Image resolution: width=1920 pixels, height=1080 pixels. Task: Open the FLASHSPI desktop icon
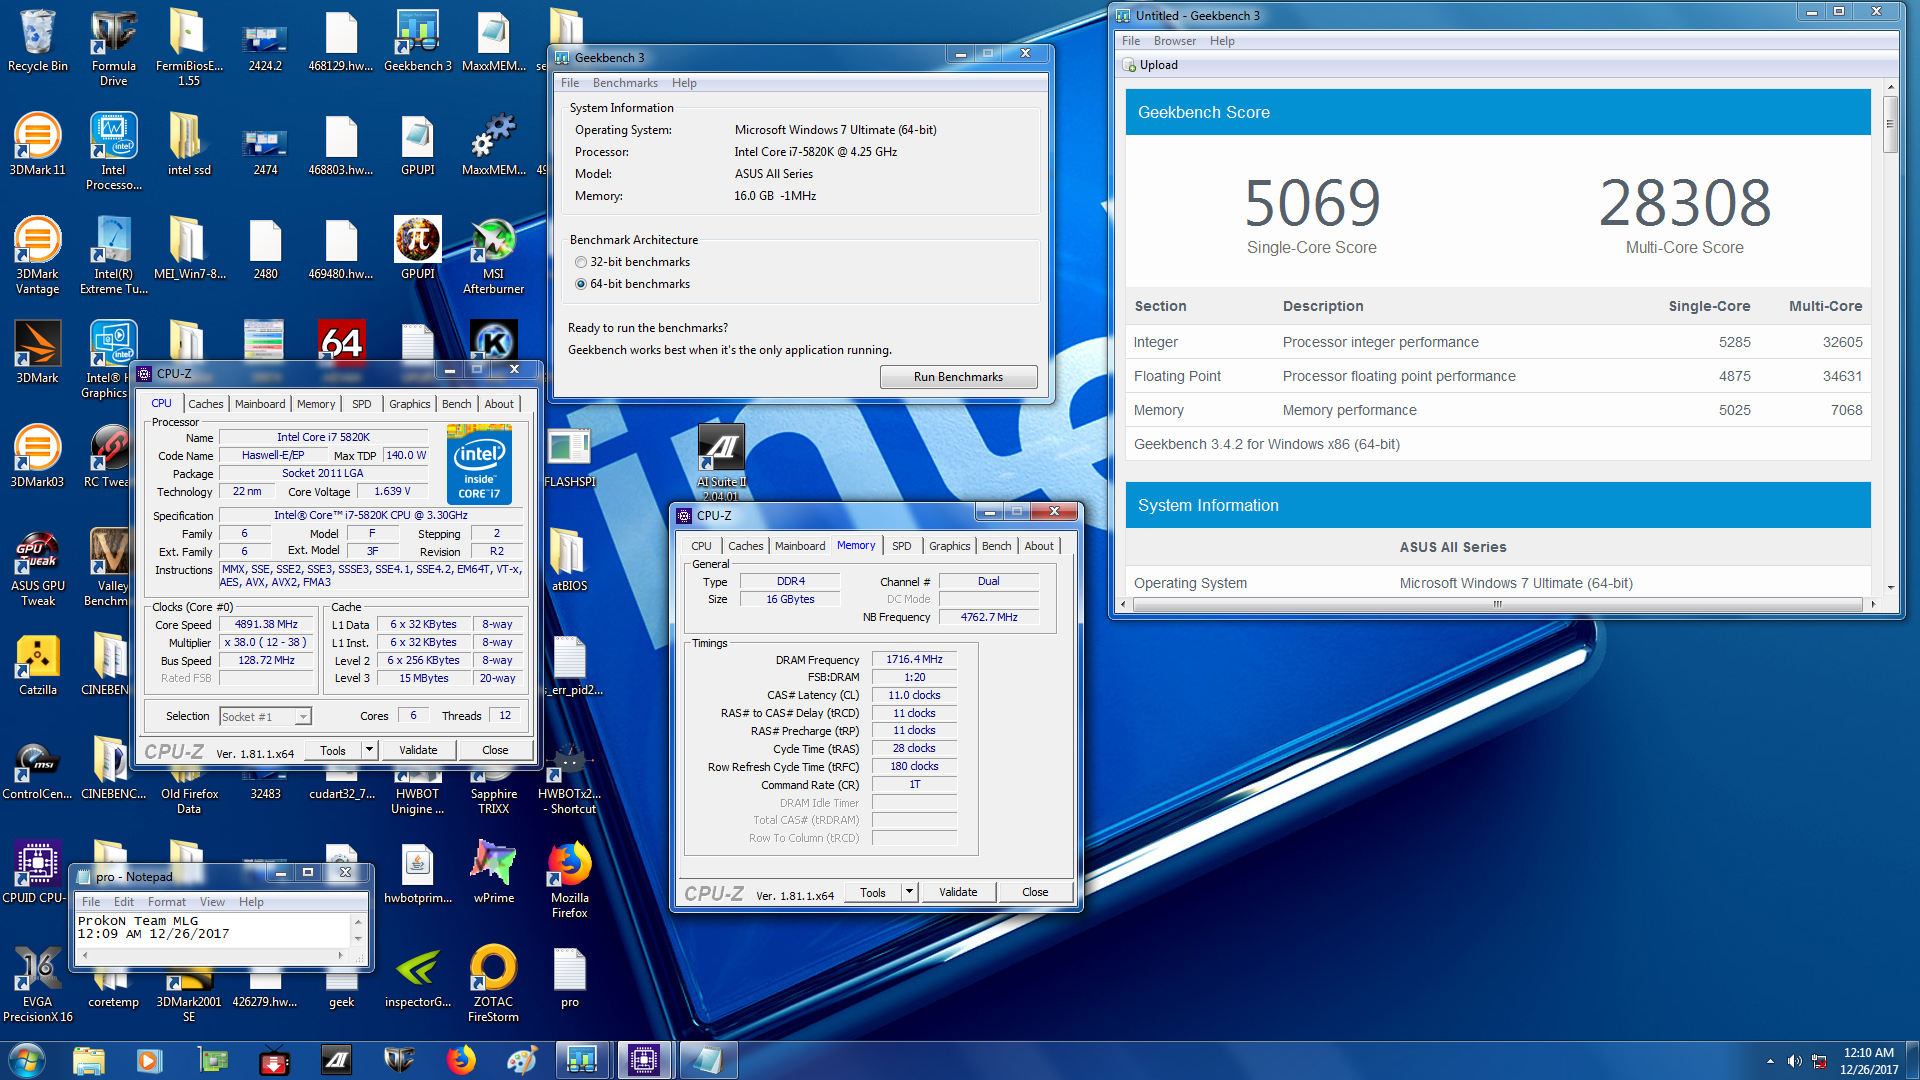coord(569,456)
